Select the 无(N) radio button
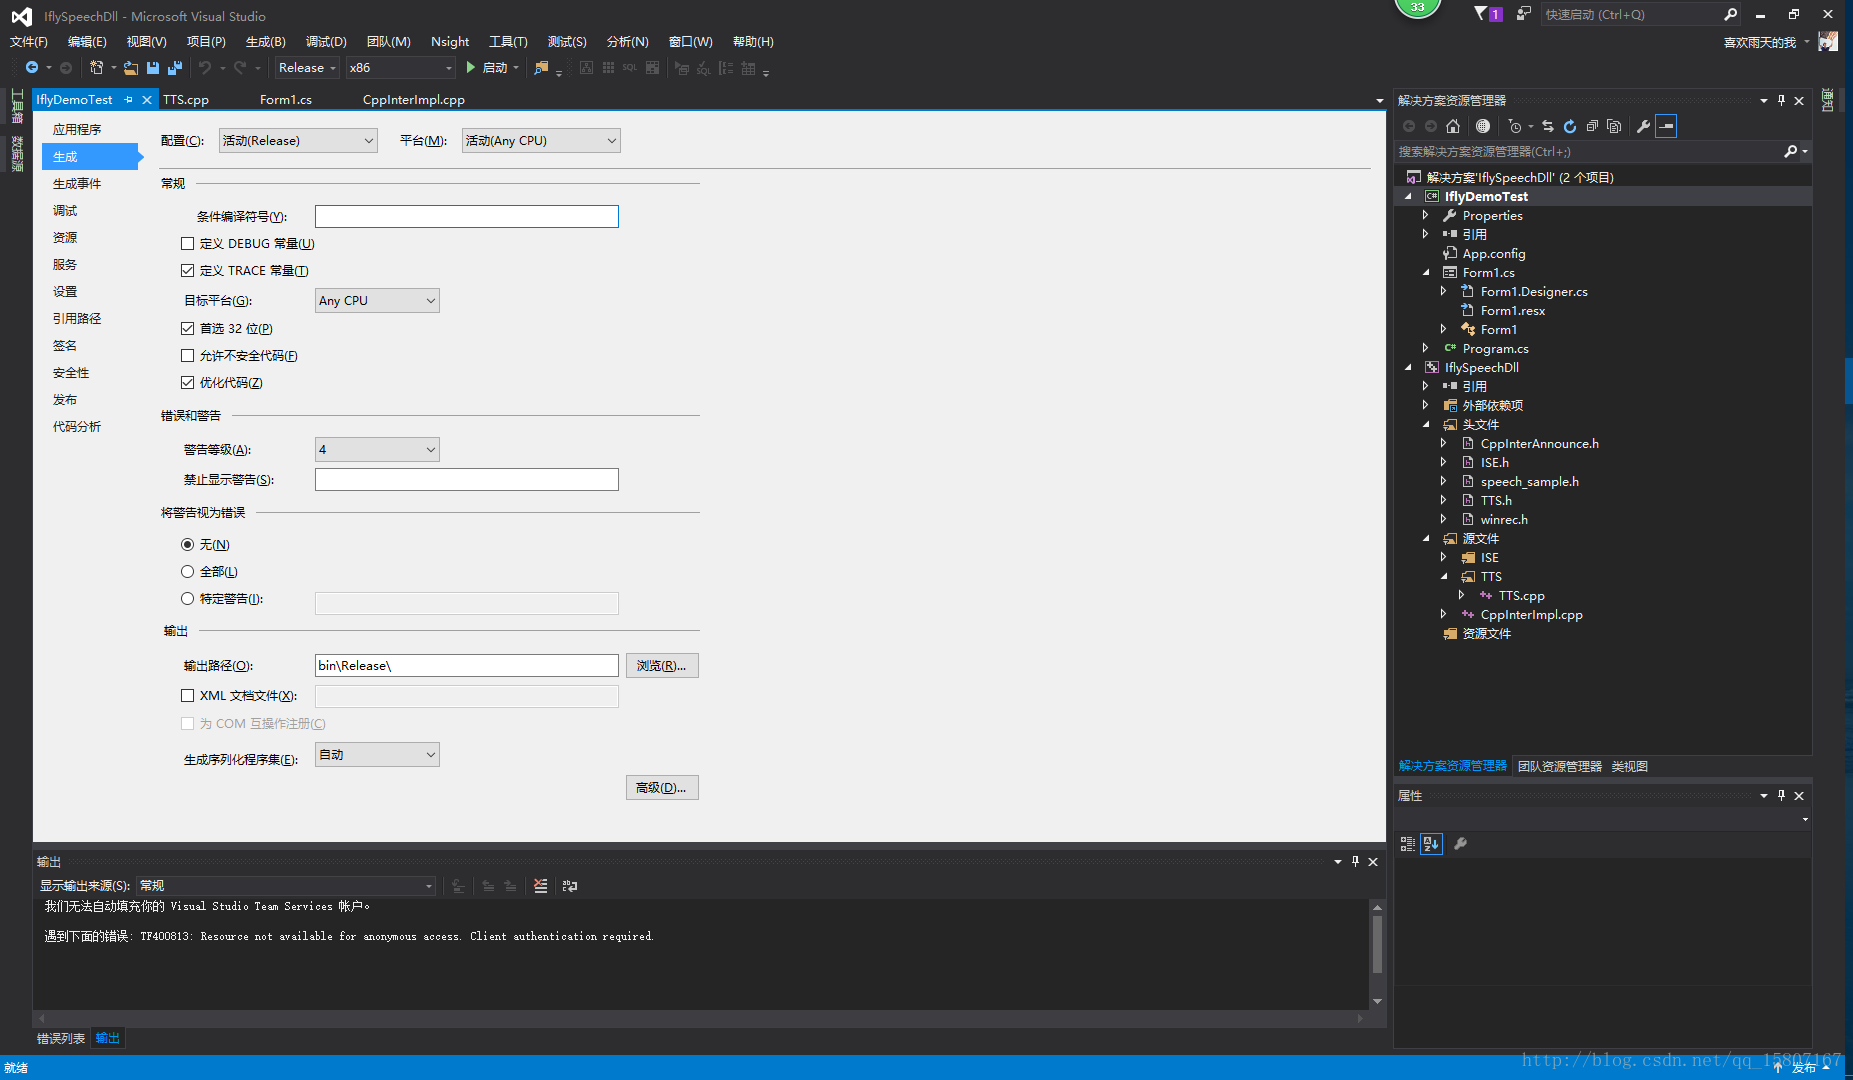This screenshot has height=1080, width=1853. point(187,545)
